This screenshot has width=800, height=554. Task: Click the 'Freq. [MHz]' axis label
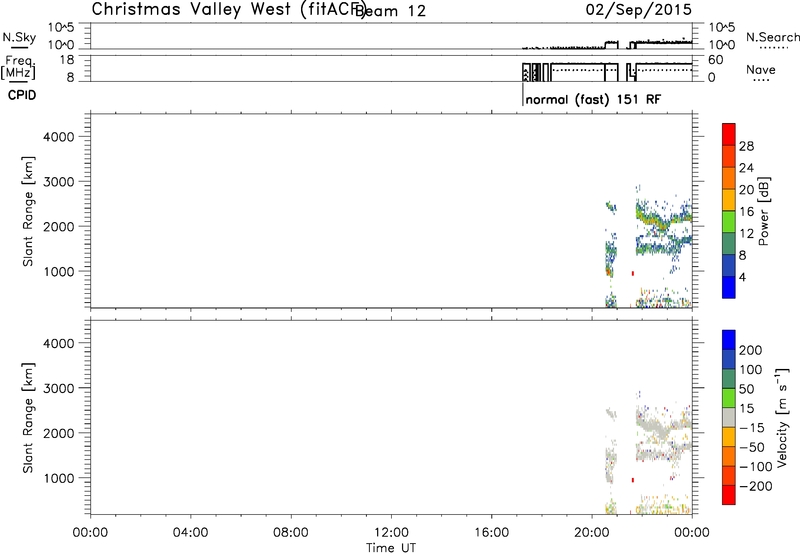coord(18,67)
